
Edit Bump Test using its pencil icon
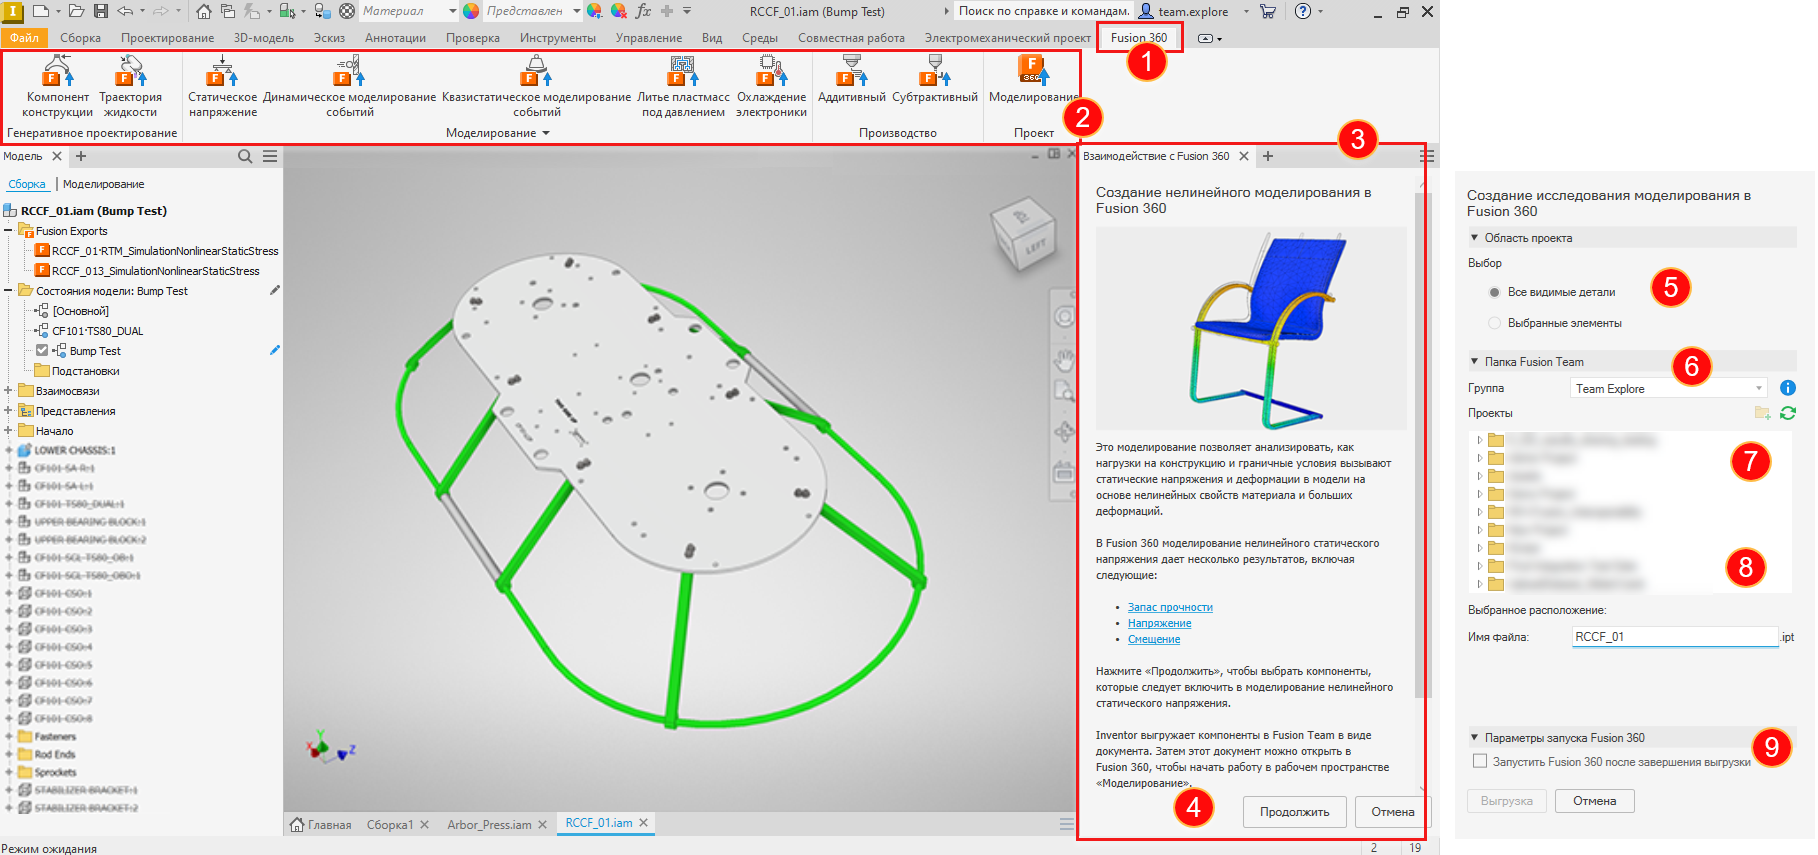274,350
